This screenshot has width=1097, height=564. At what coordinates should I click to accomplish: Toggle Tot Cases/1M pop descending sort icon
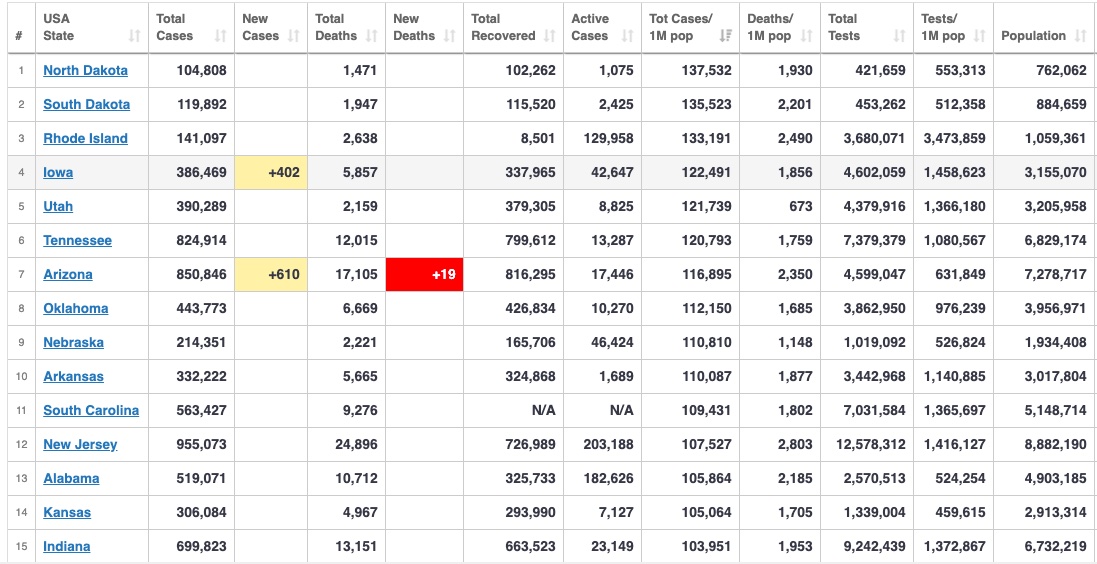726,36
